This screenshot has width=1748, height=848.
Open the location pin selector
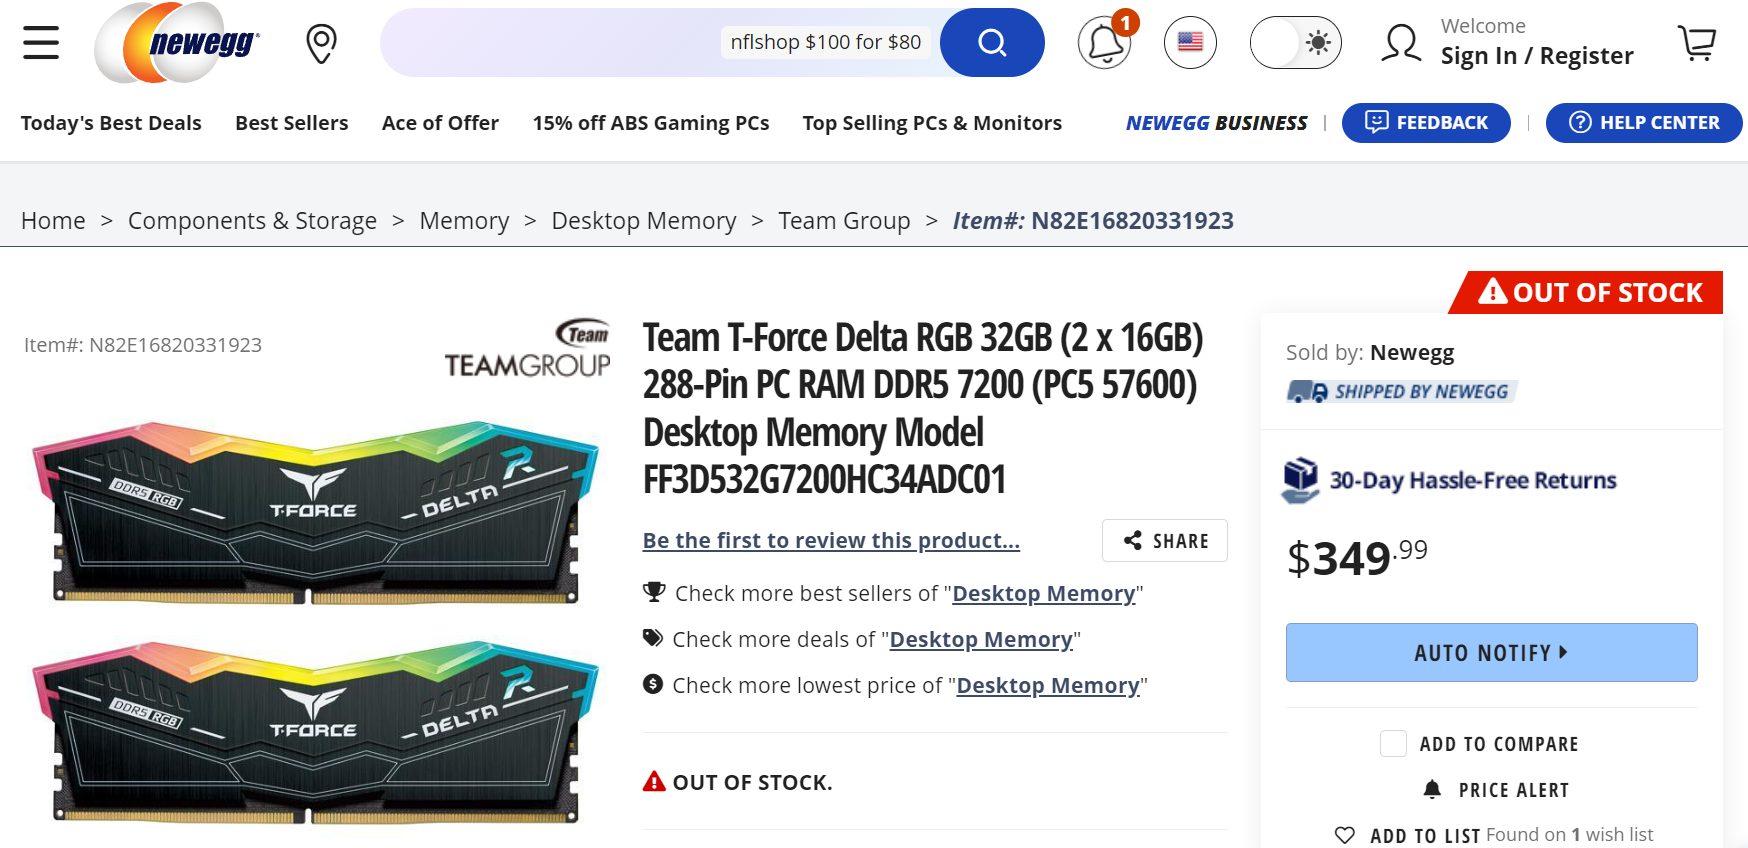pos(321,44)
